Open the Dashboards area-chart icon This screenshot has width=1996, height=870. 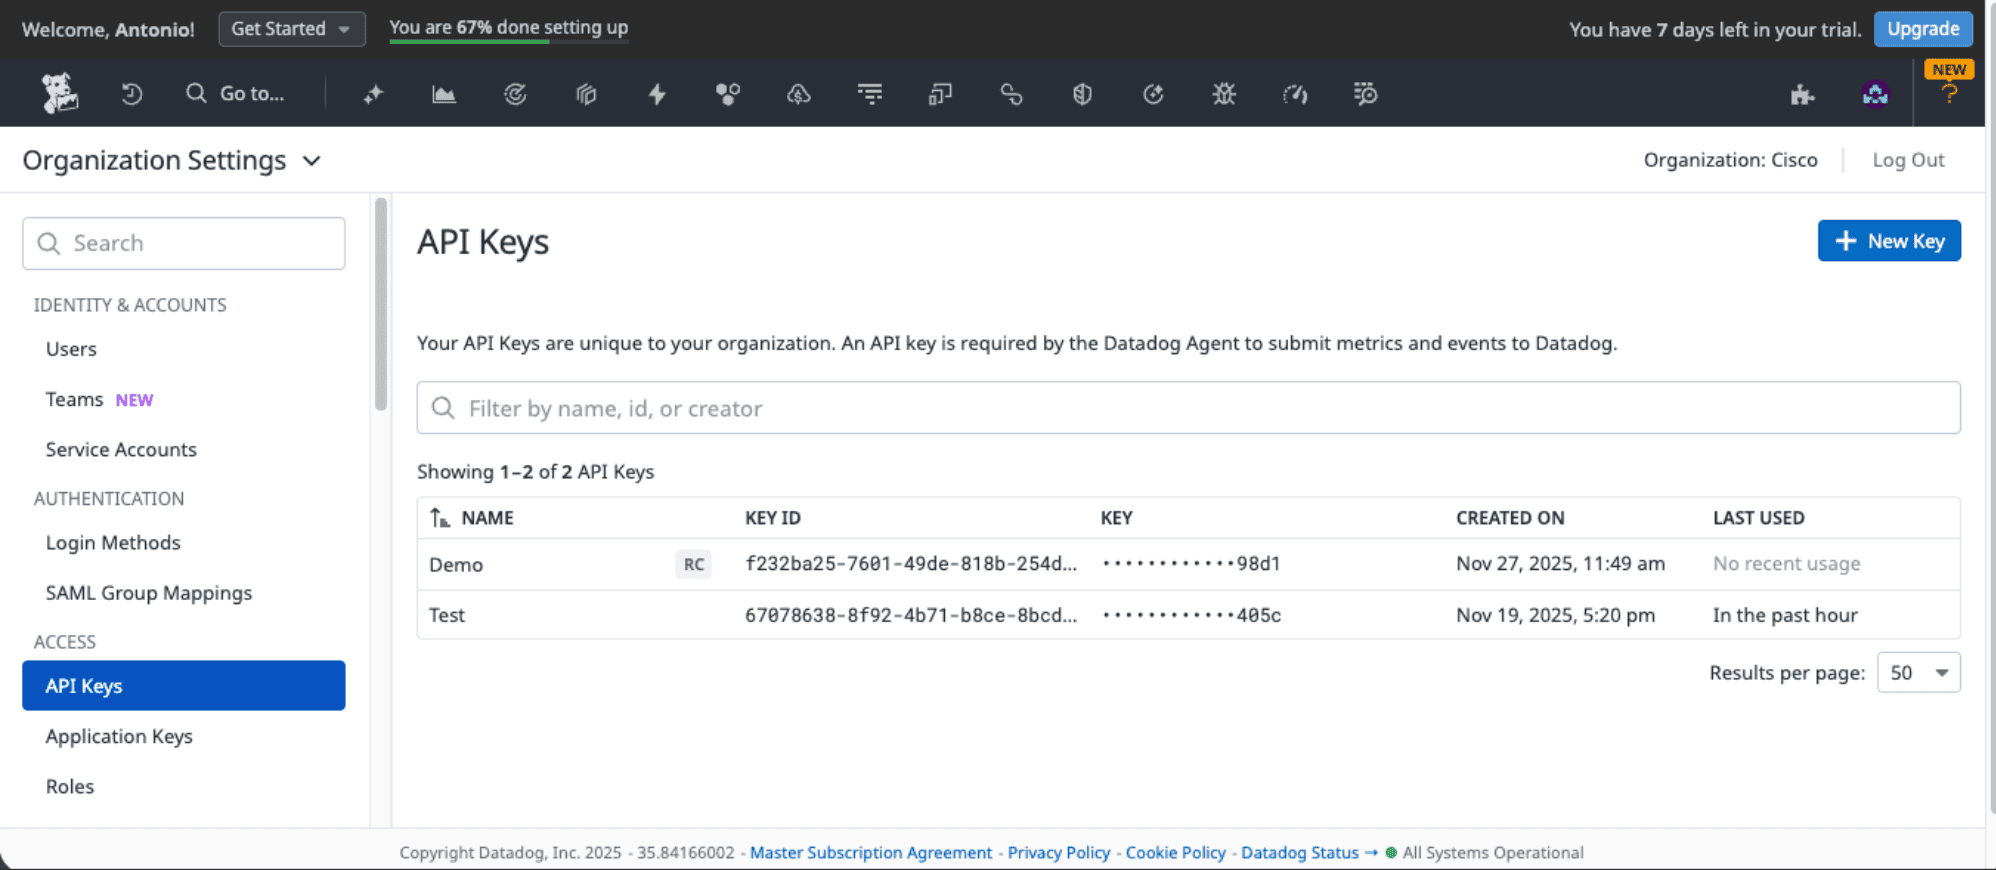(x=444, y=94)
